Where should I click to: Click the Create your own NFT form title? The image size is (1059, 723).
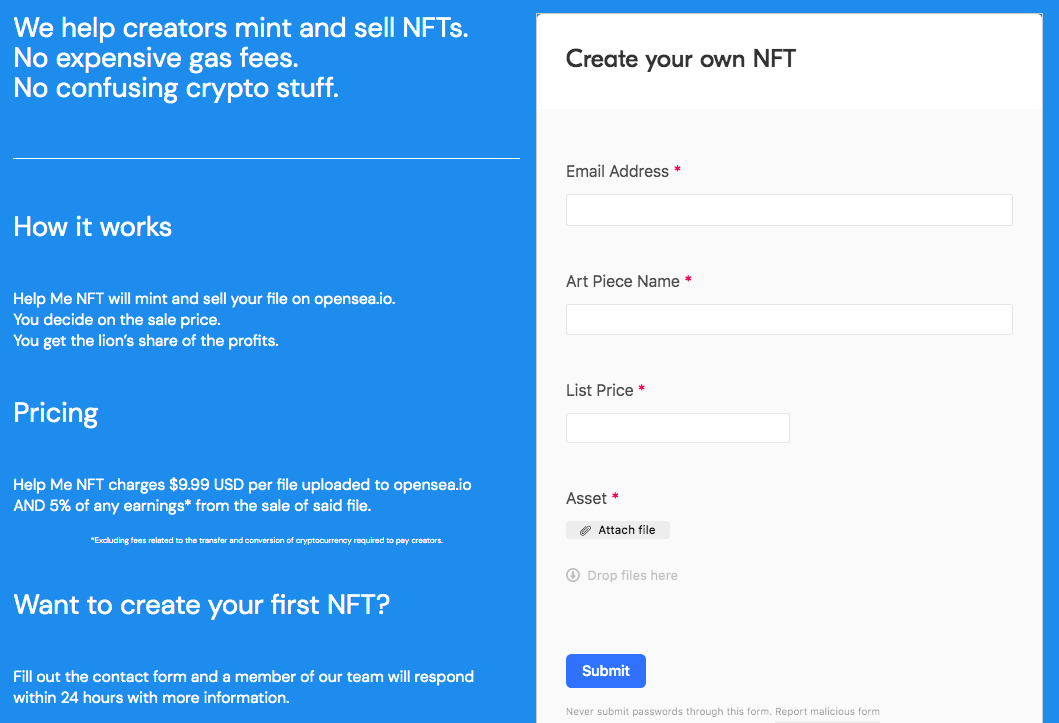click(x=681, y=59)
